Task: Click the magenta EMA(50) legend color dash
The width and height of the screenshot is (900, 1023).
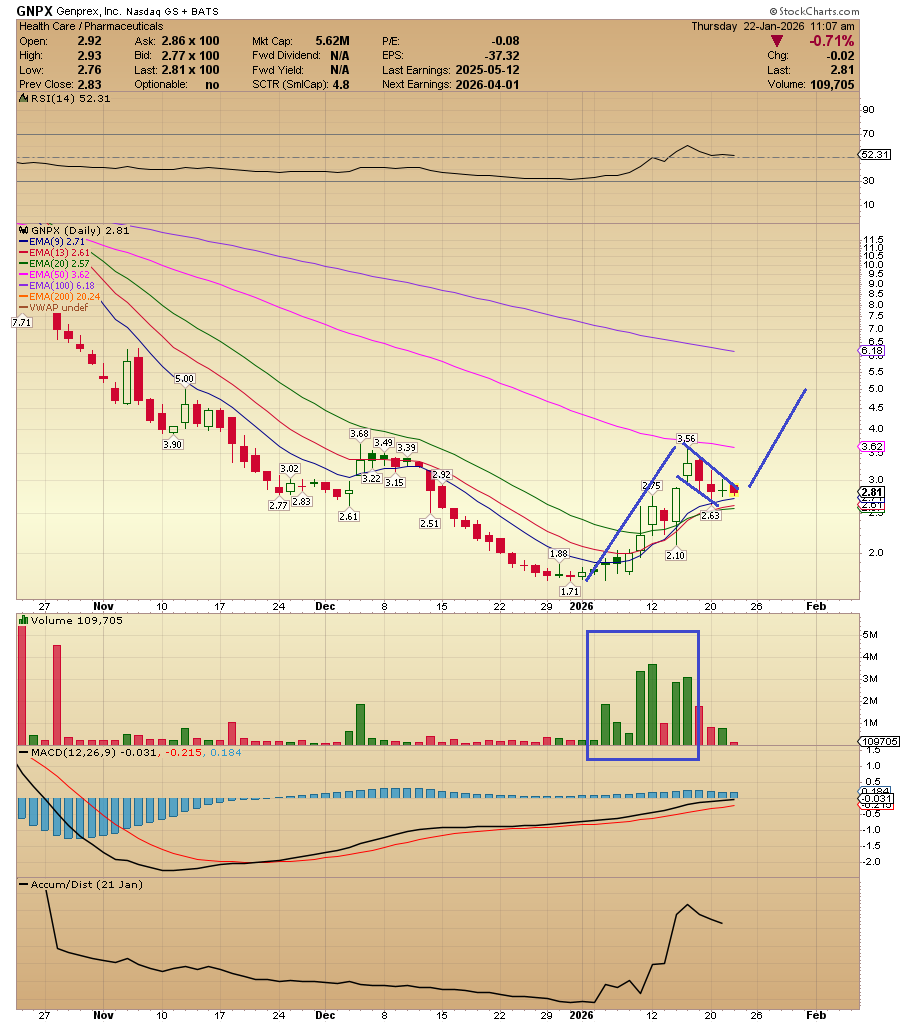Action: [24, 275]
